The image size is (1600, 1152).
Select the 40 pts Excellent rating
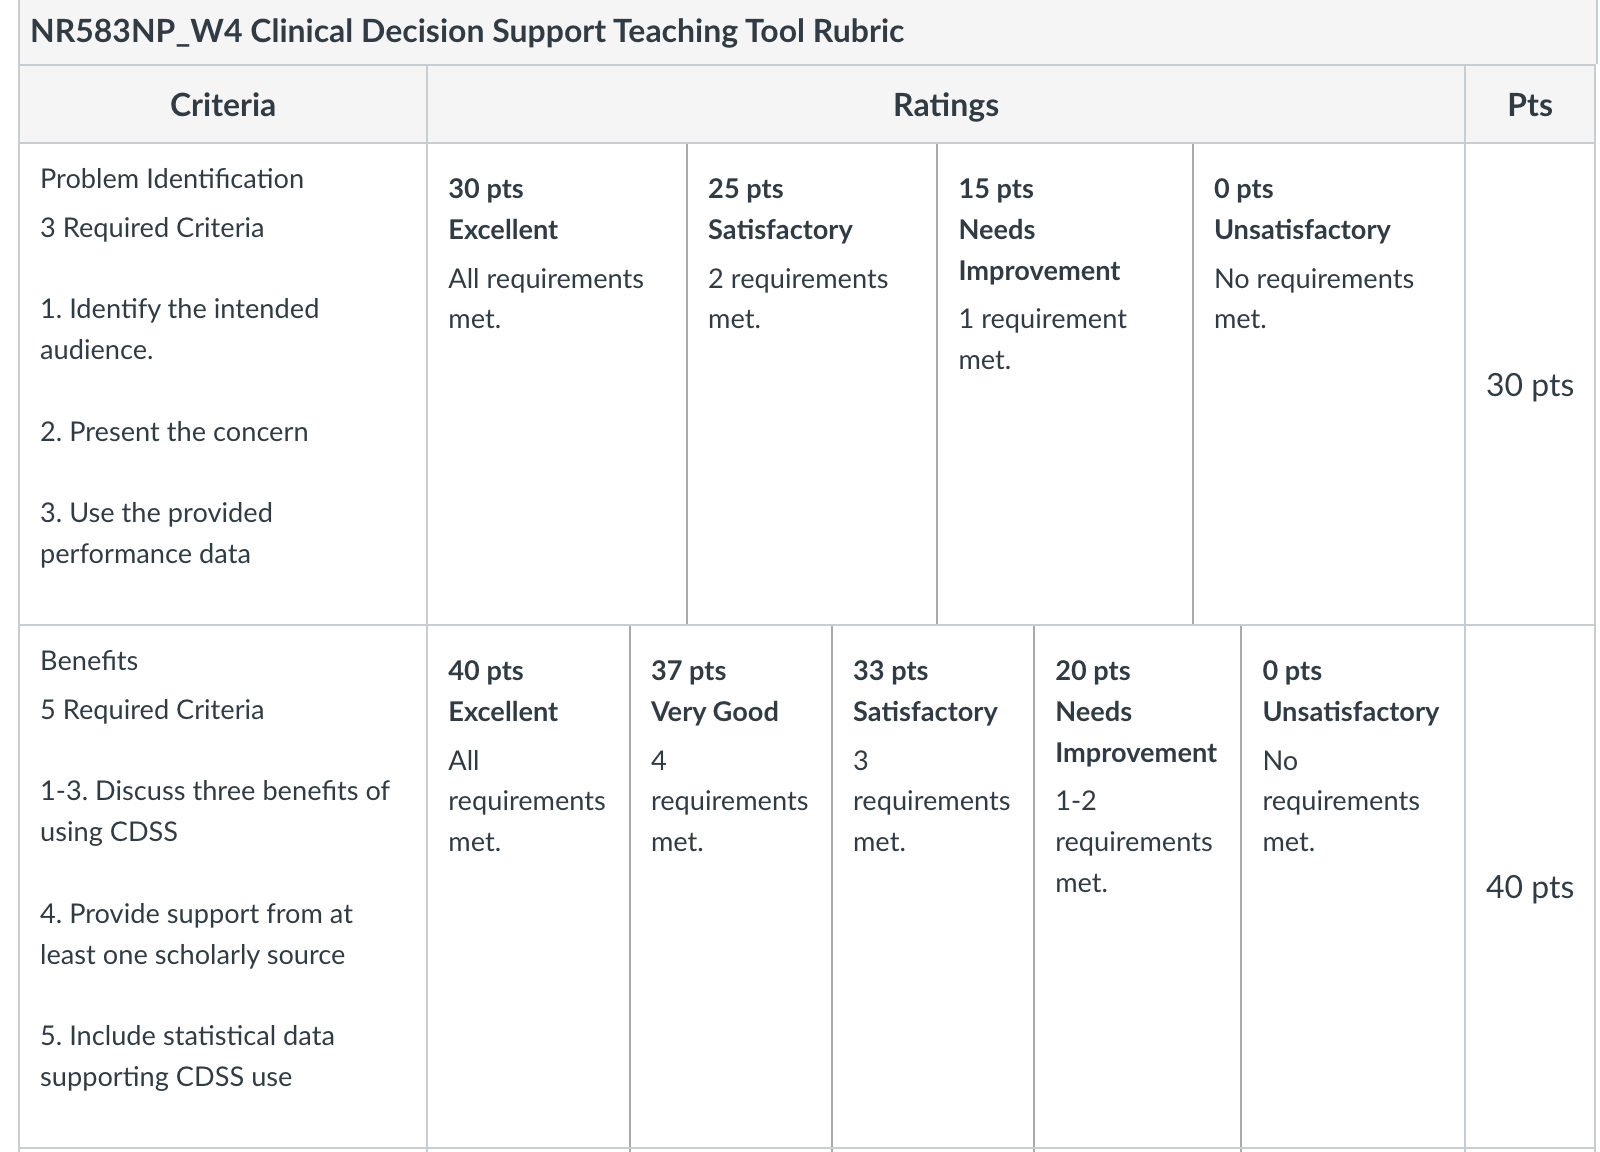[529, 886]
